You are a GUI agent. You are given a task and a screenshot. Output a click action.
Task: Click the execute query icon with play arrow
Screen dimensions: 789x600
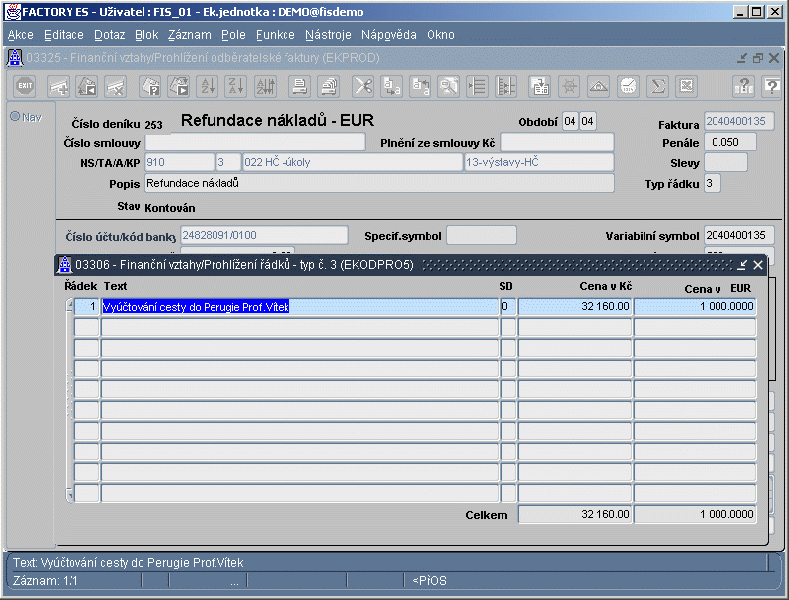(x=179, y=86)
